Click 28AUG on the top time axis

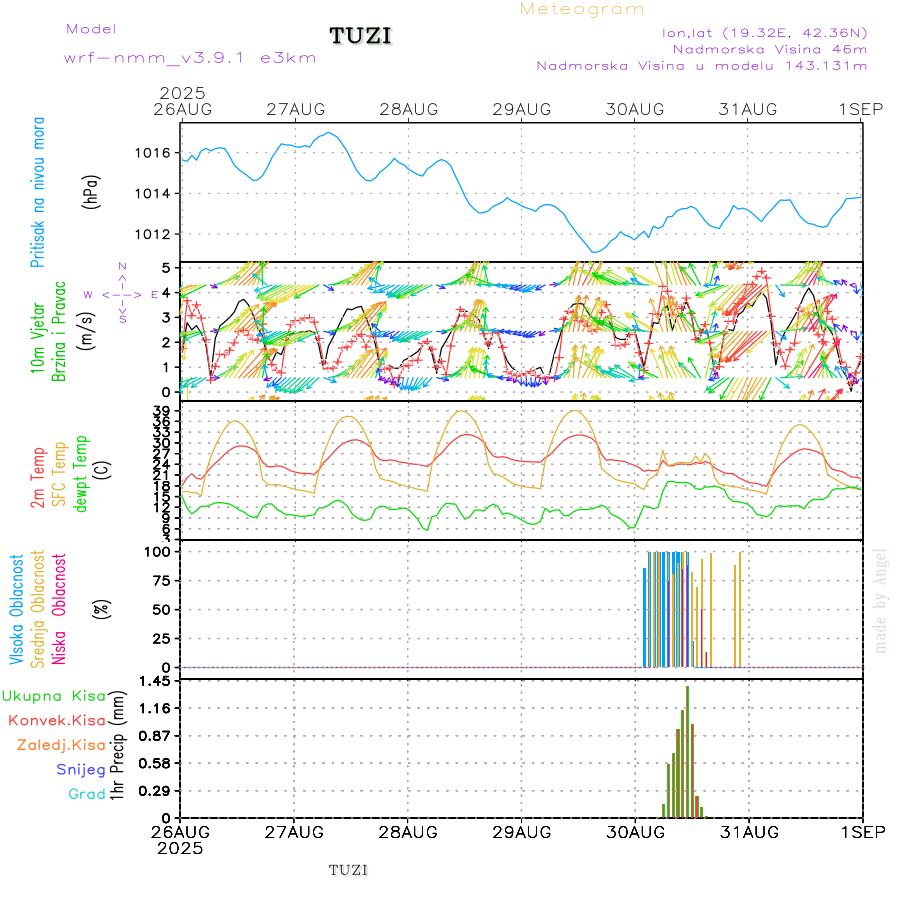coord(409,109)
